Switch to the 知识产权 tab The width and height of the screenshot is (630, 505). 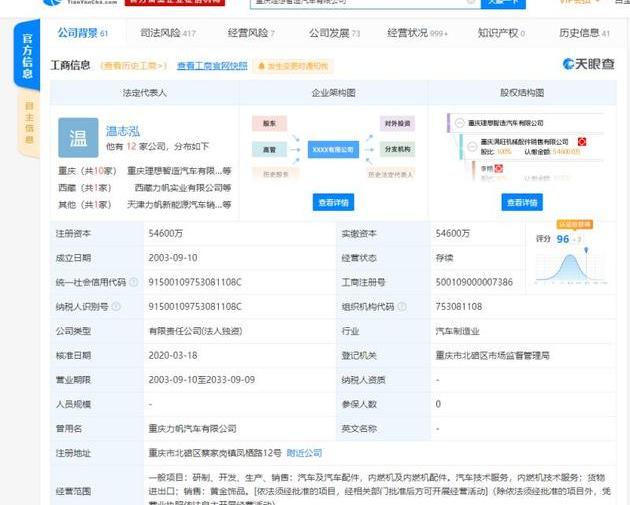click(501, 33)
